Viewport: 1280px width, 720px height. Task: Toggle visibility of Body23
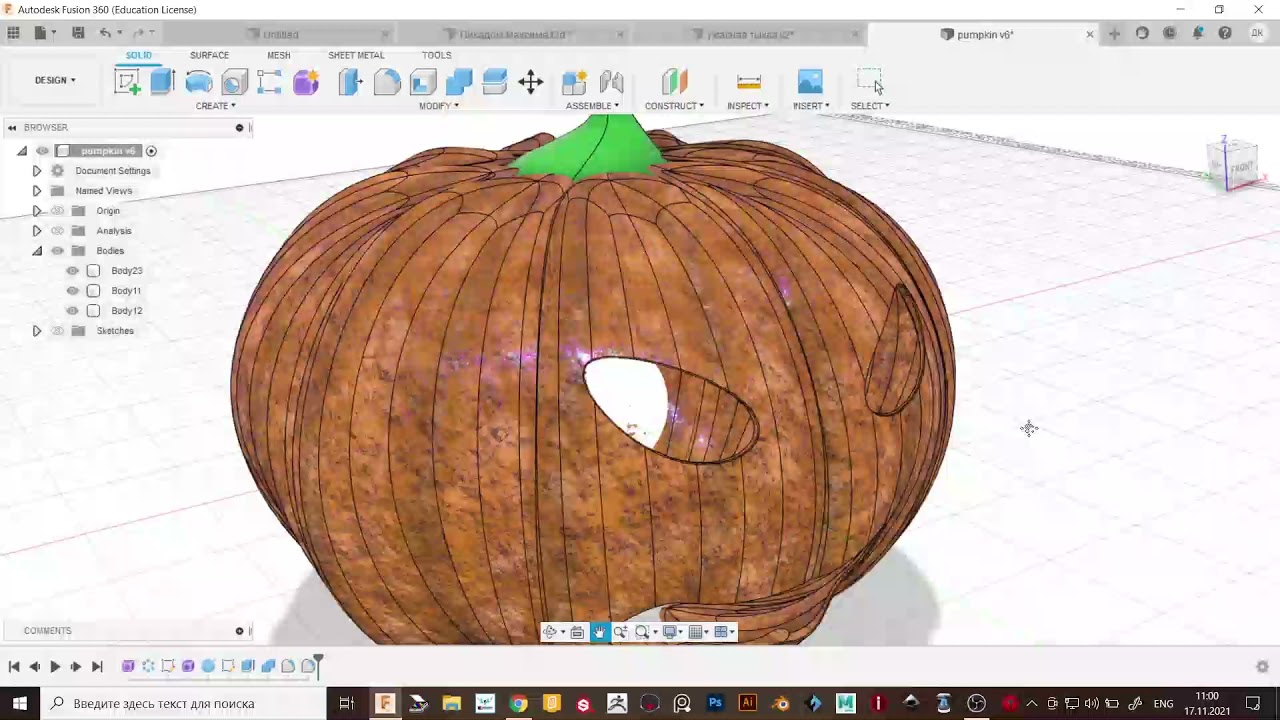click(x=72, y=271)
